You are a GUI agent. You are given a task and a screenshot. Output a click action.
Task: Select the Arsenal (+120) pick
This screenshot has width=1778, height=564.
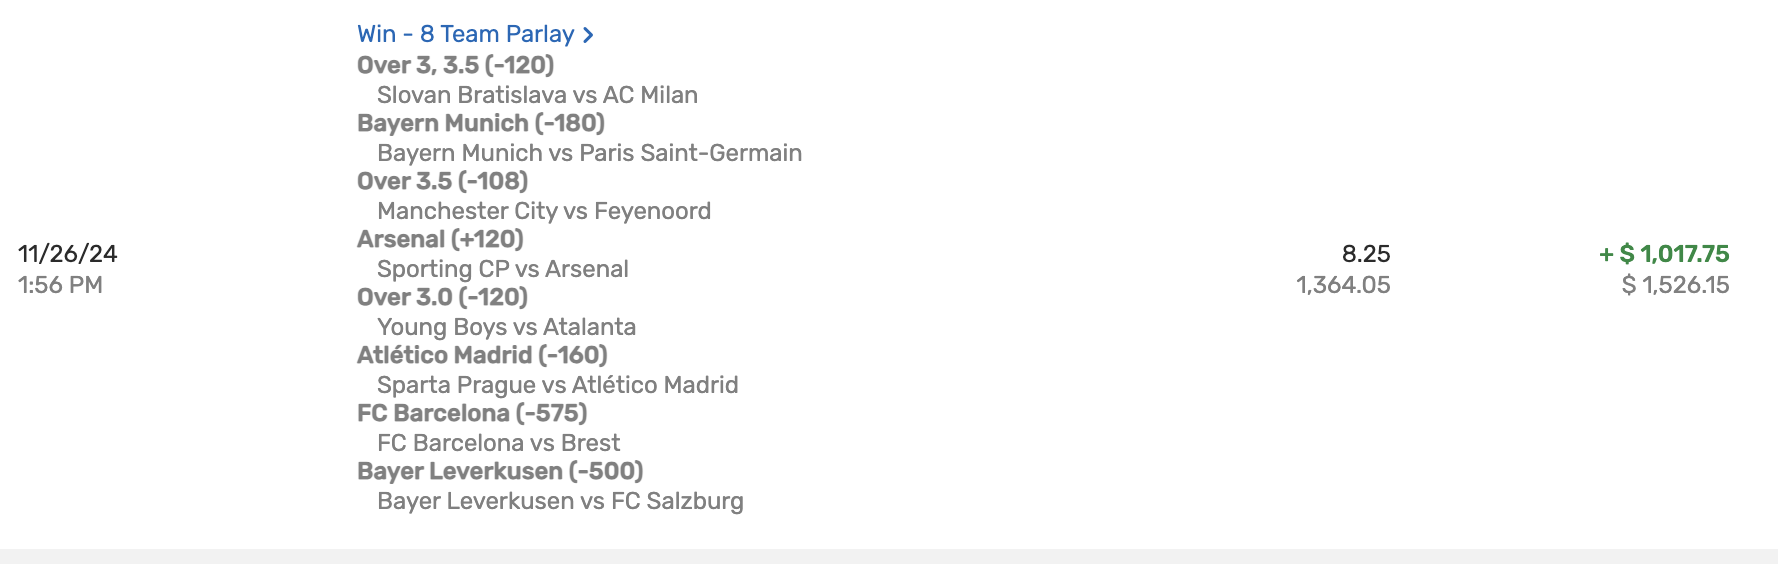click(x=440, y=239)
